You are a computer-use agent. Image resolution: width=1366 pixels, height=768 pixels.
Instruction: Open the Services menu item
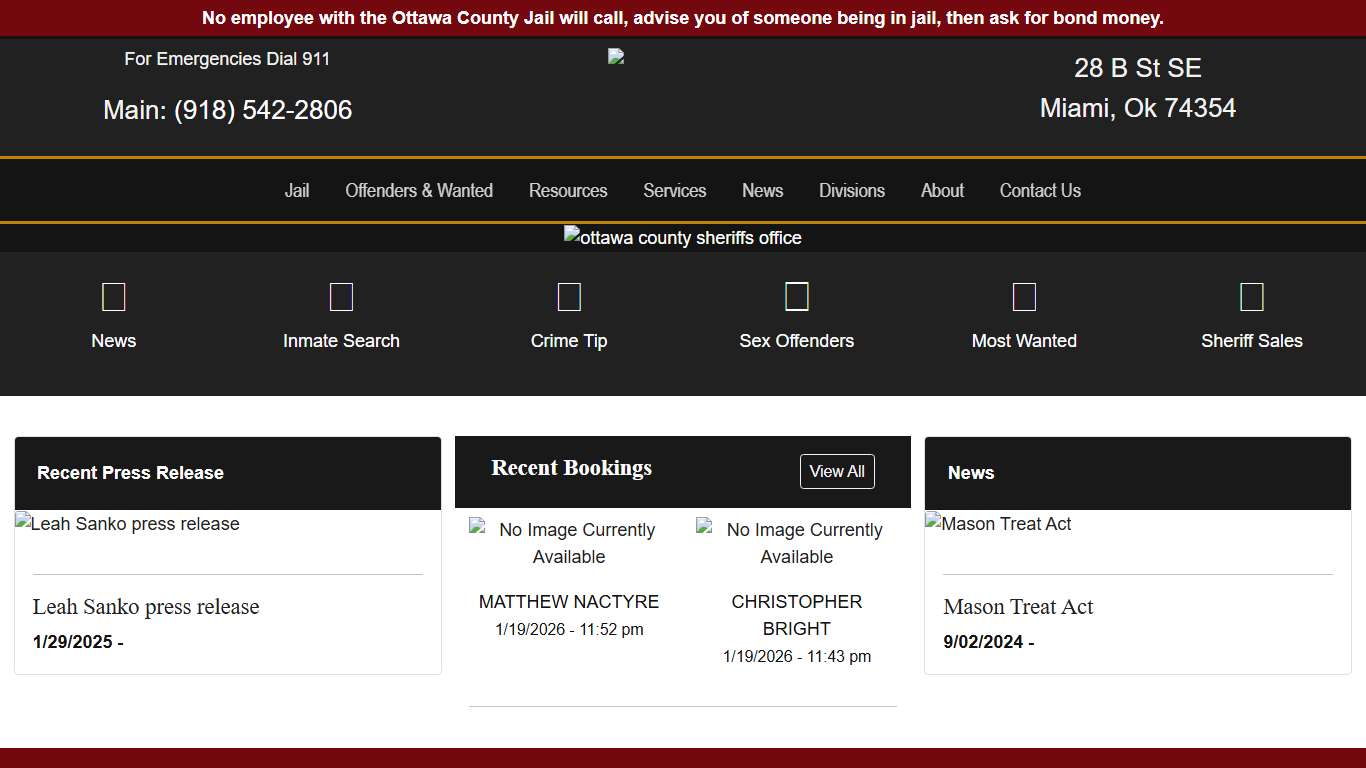point(675,190)
